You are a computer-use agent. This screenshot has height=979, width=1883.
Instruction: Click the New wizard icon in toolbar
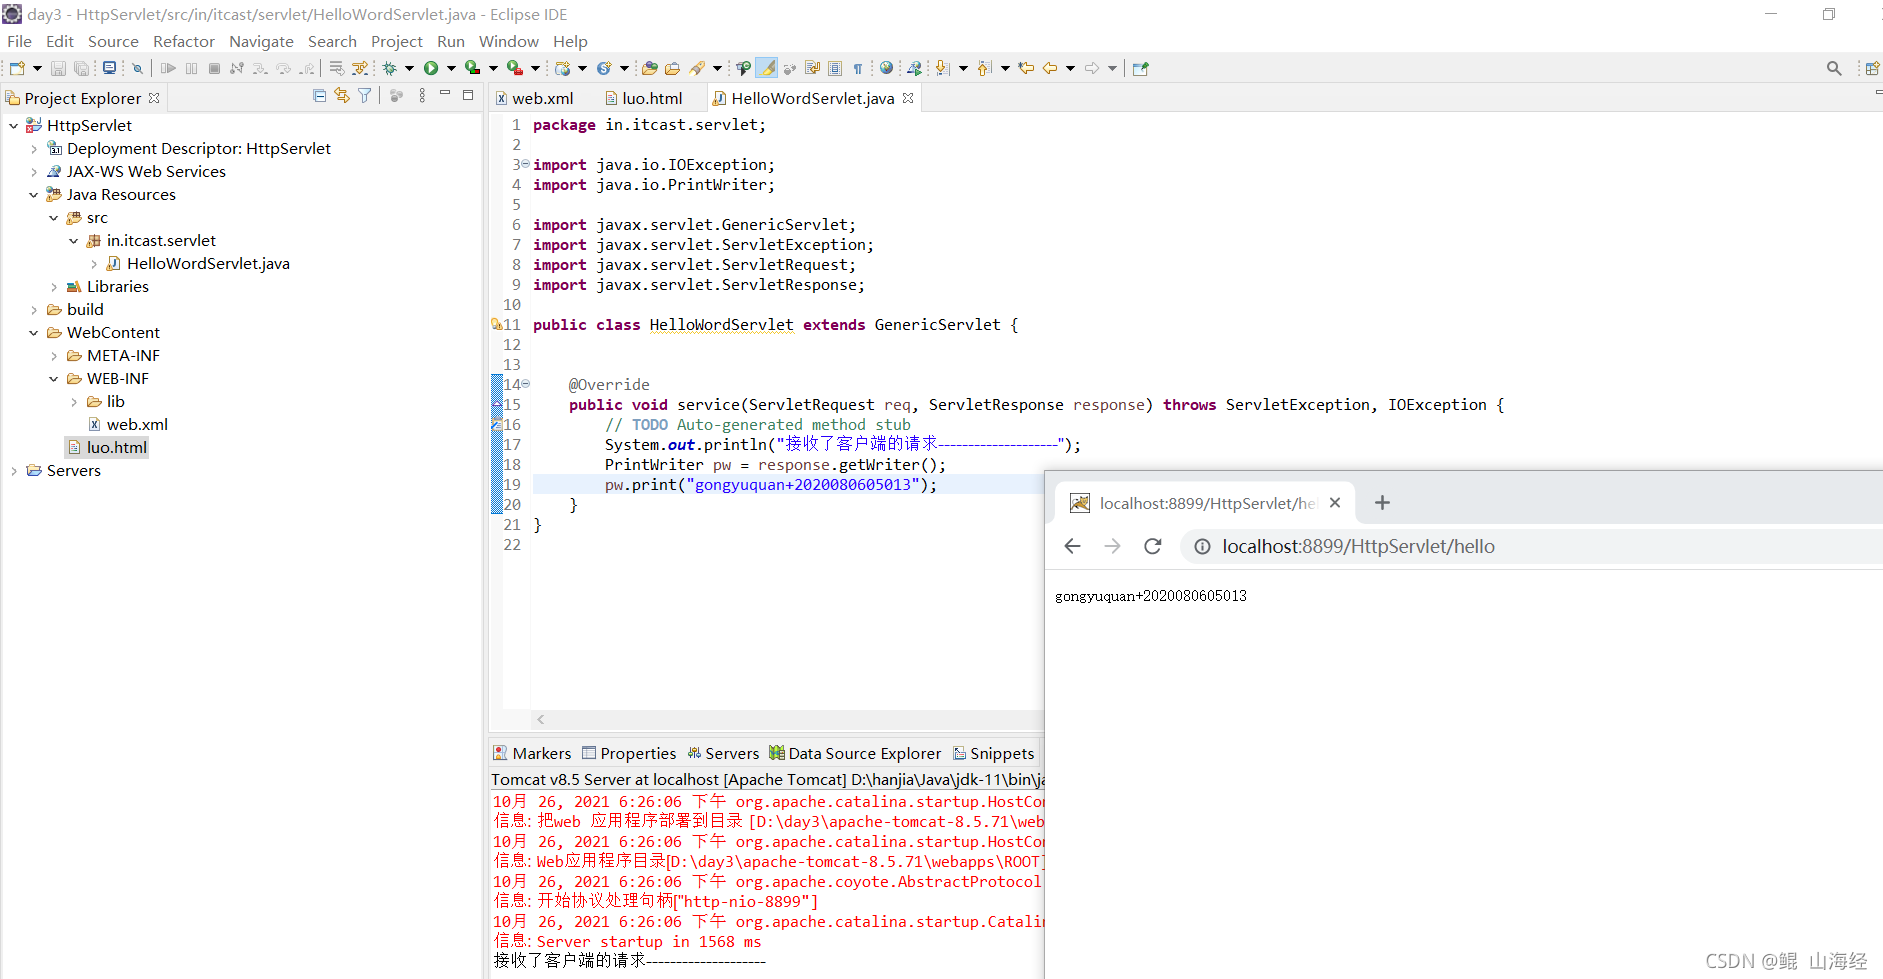click(x=17, y=68)
